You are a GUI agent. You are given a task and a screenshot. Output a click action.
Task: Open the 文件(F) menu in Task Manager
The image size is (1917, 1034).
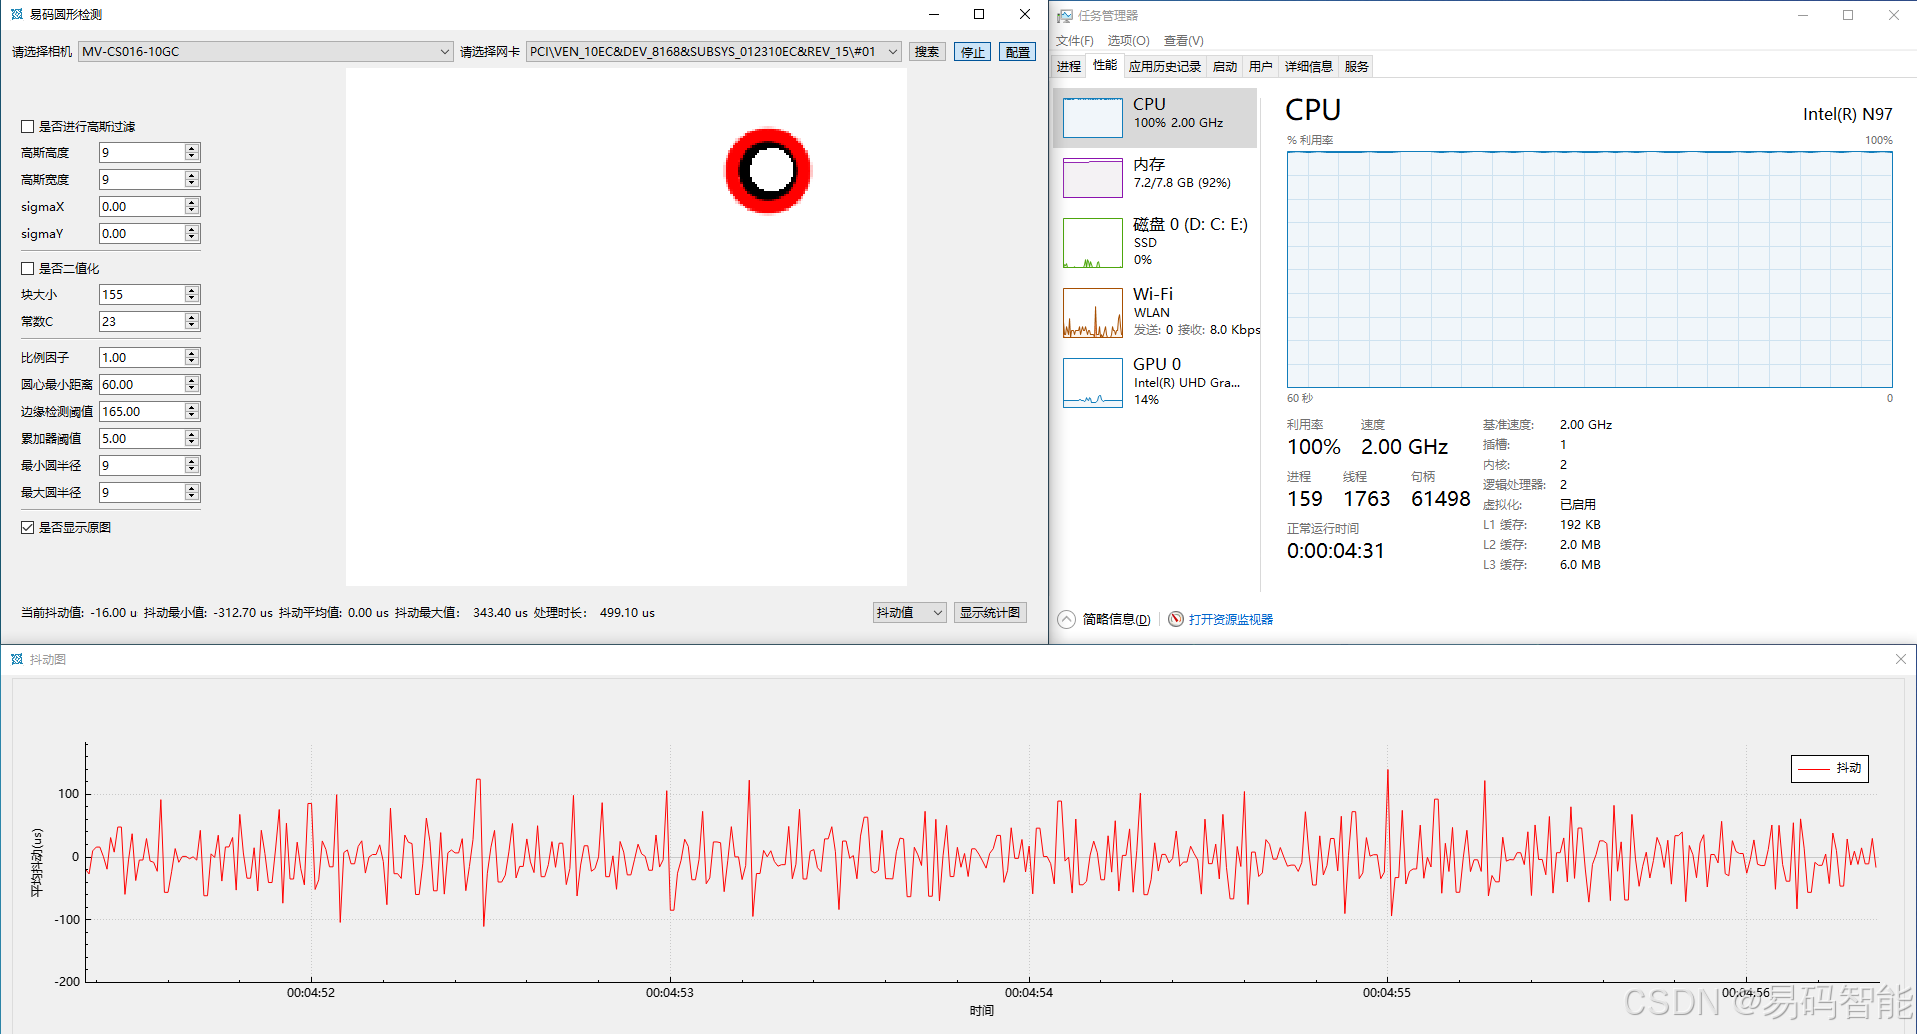tap(1074, 41)
